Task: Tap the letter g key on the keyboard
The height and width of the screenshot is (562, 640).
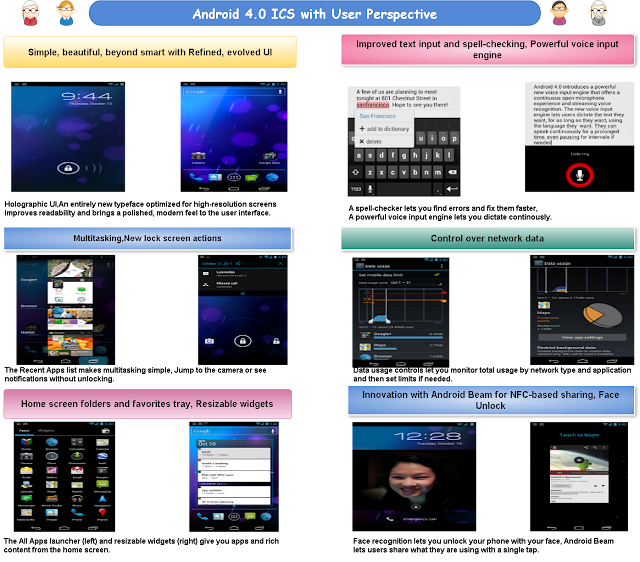Action: coord(404,155)
